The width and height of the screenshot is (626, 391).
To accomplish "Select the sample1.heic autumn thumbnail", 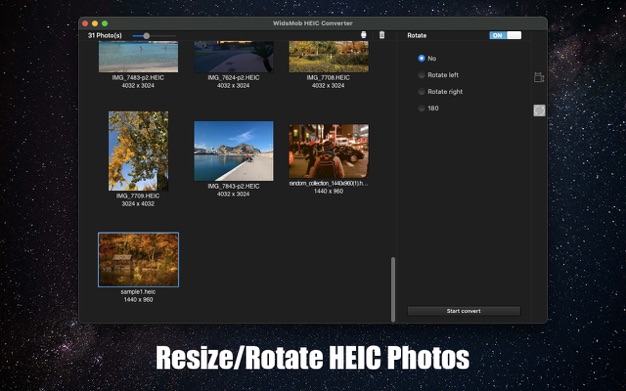I will 139,260.
